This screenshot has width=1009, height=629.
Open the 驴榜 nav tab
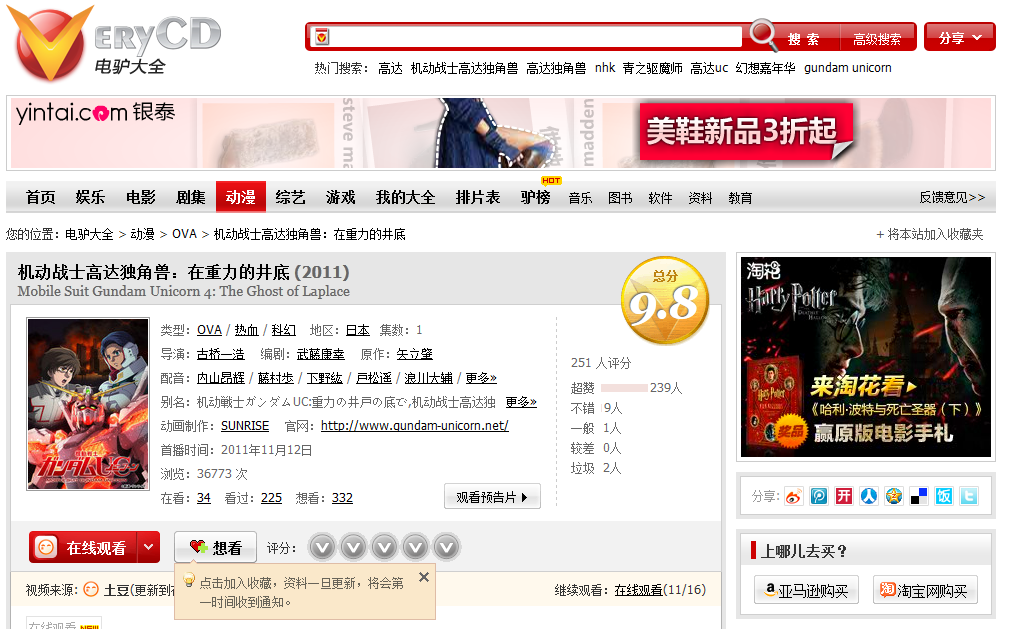tap(535, 197)
